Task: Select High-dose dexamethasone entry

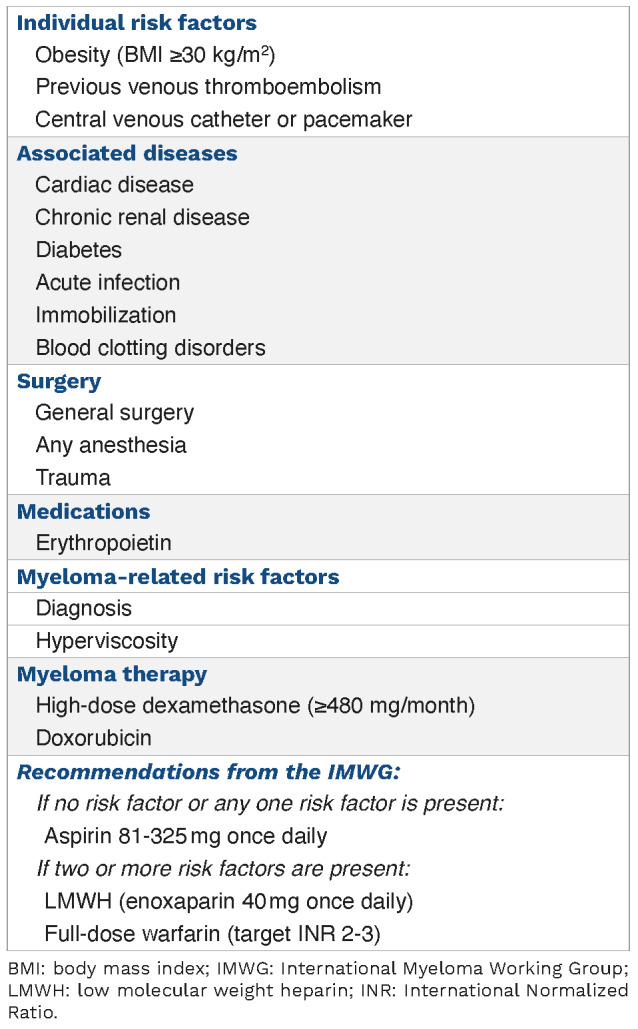Action: coord(255,706)
